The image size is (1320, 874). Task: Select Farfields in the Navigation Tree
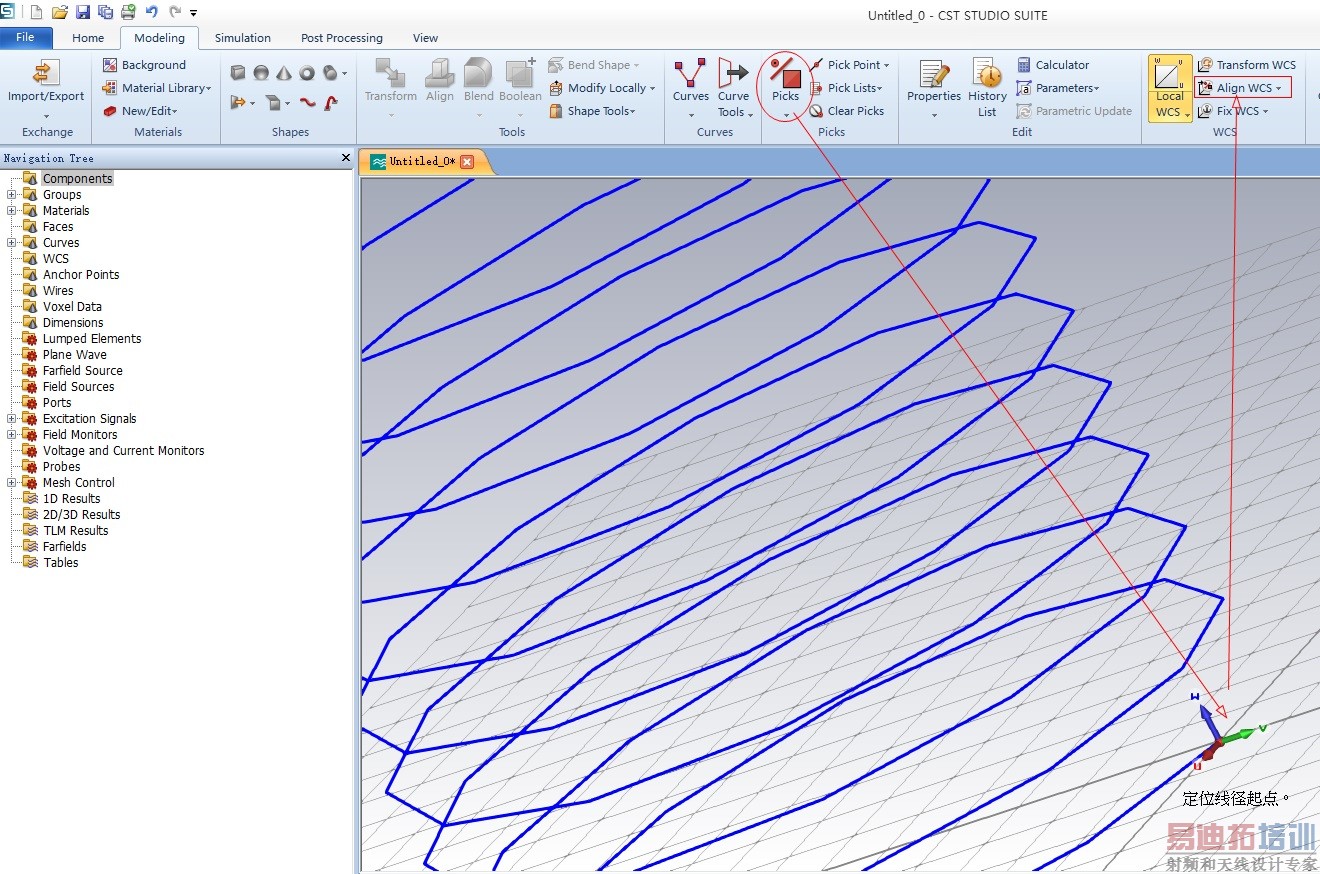click(64, 547)
